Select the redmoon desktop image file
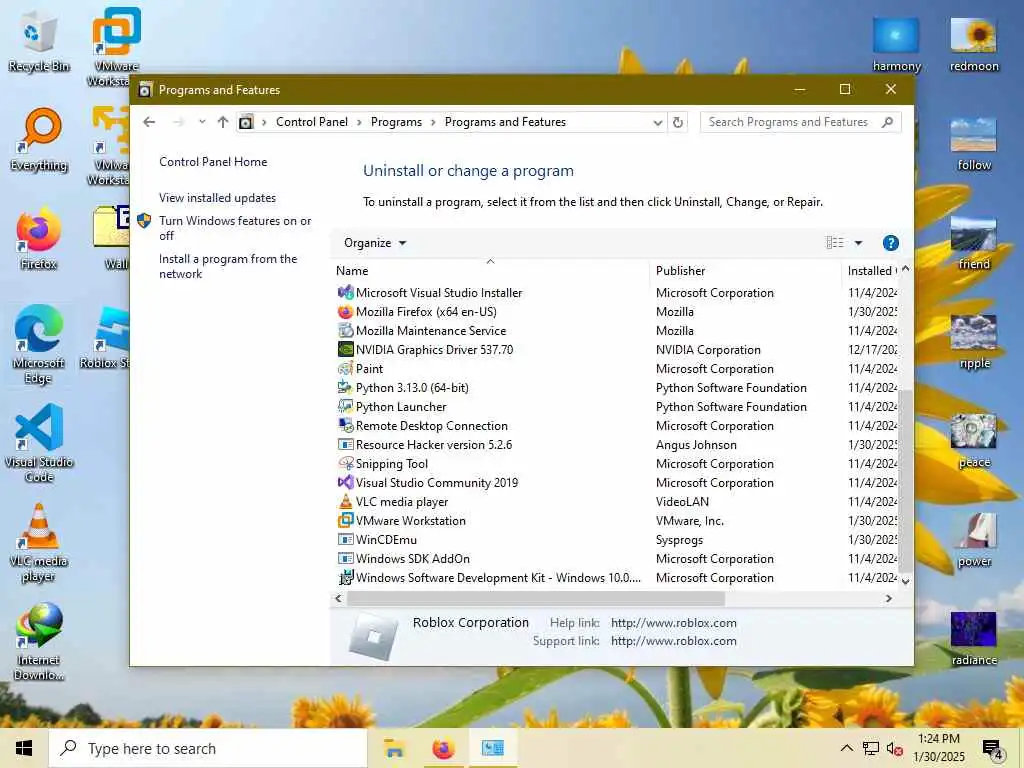The width and height of the screenshot is (1024, 768). point(974,44)
